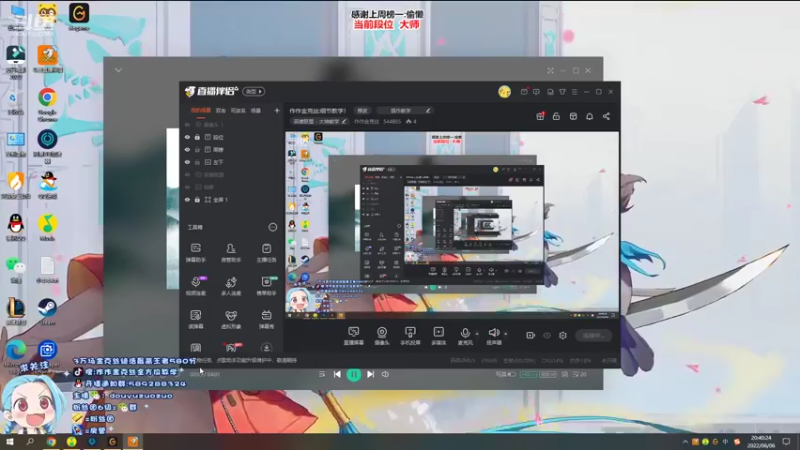Screen dimensions: 800x450
Task: Open the QQ penguin desktop icon
Action: (16, 228)
